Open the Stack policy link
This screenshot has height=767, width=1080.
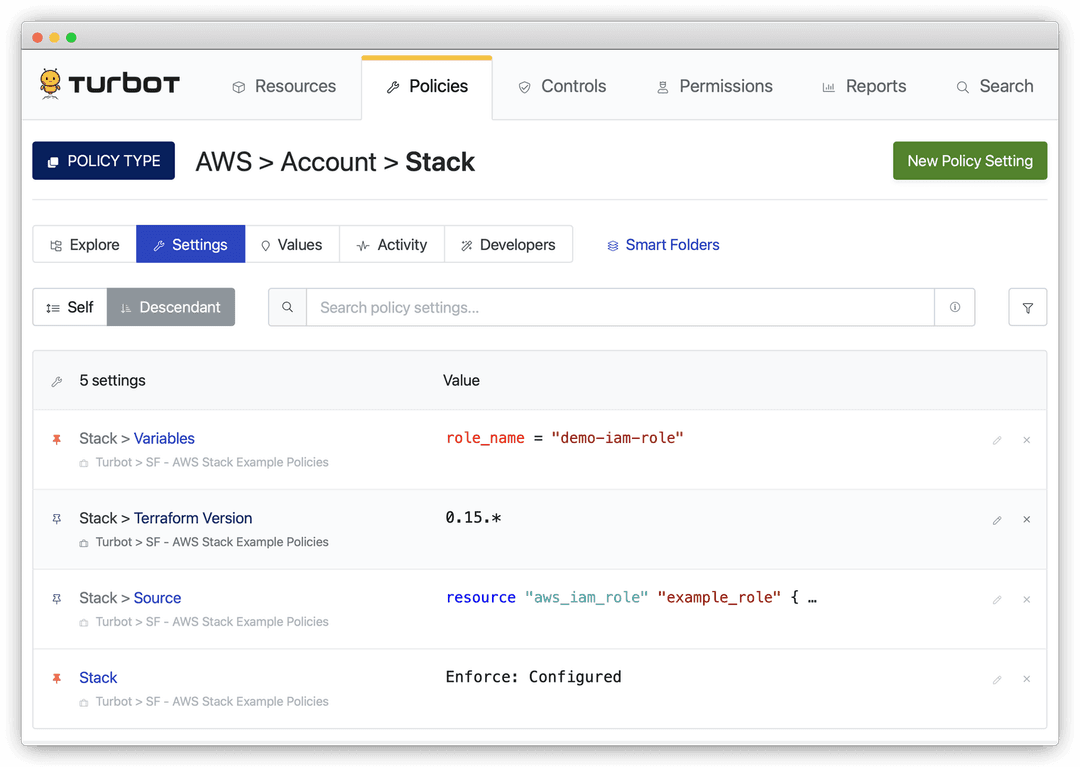(98, 678)
